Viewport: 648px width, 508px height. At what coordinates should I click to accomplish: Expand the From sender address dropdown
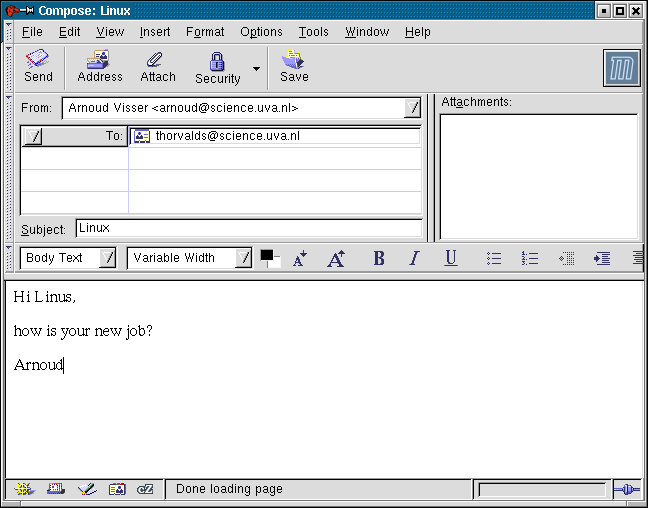click(413, 108)
